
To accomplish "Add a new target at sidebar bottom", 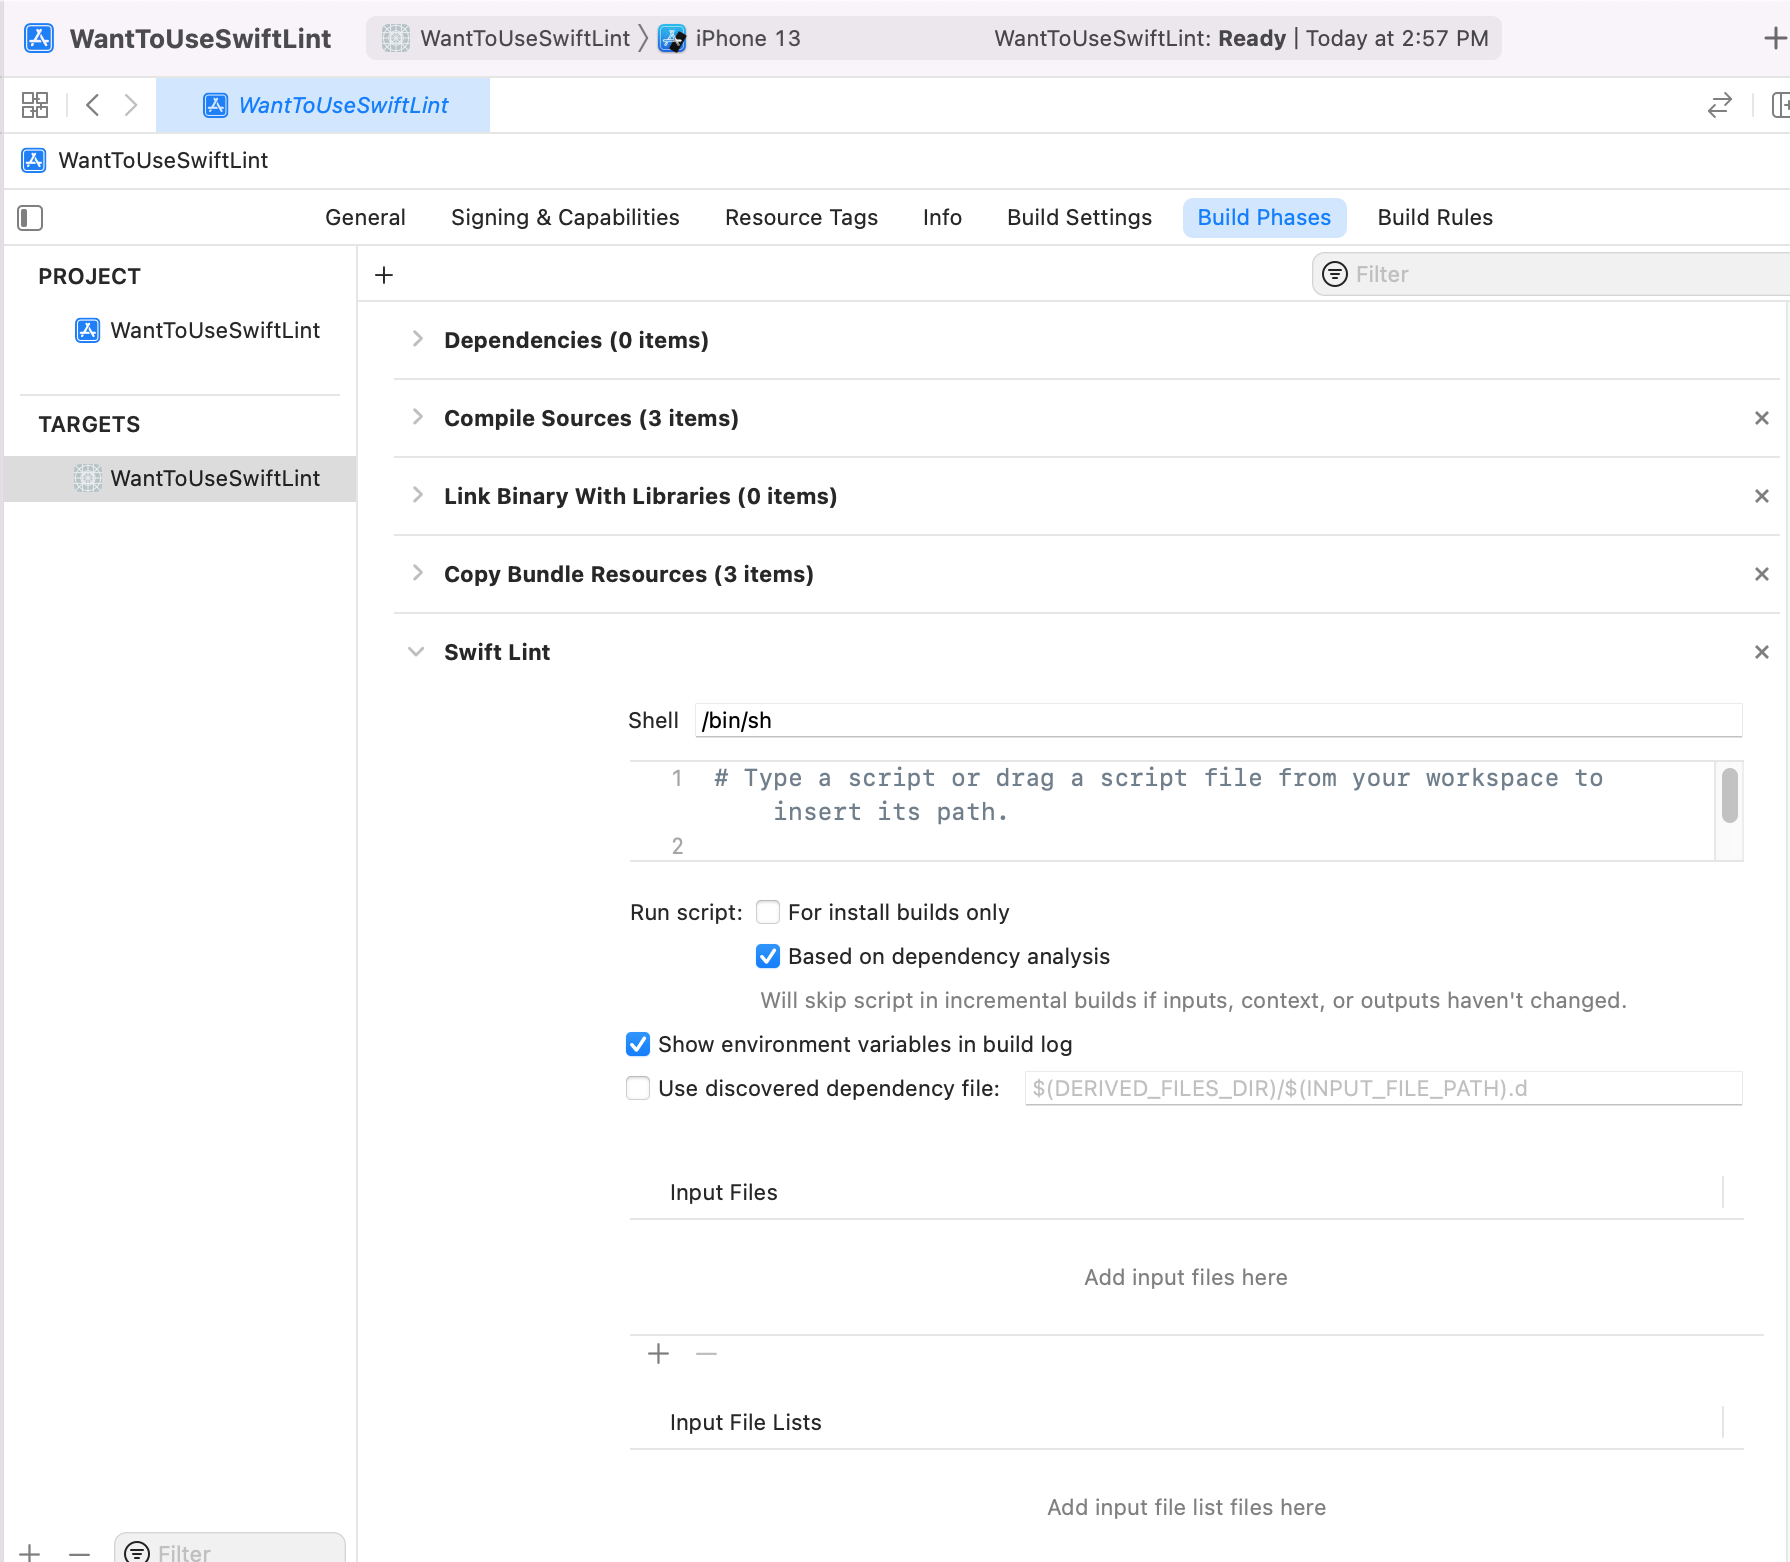I will 30,1553.
